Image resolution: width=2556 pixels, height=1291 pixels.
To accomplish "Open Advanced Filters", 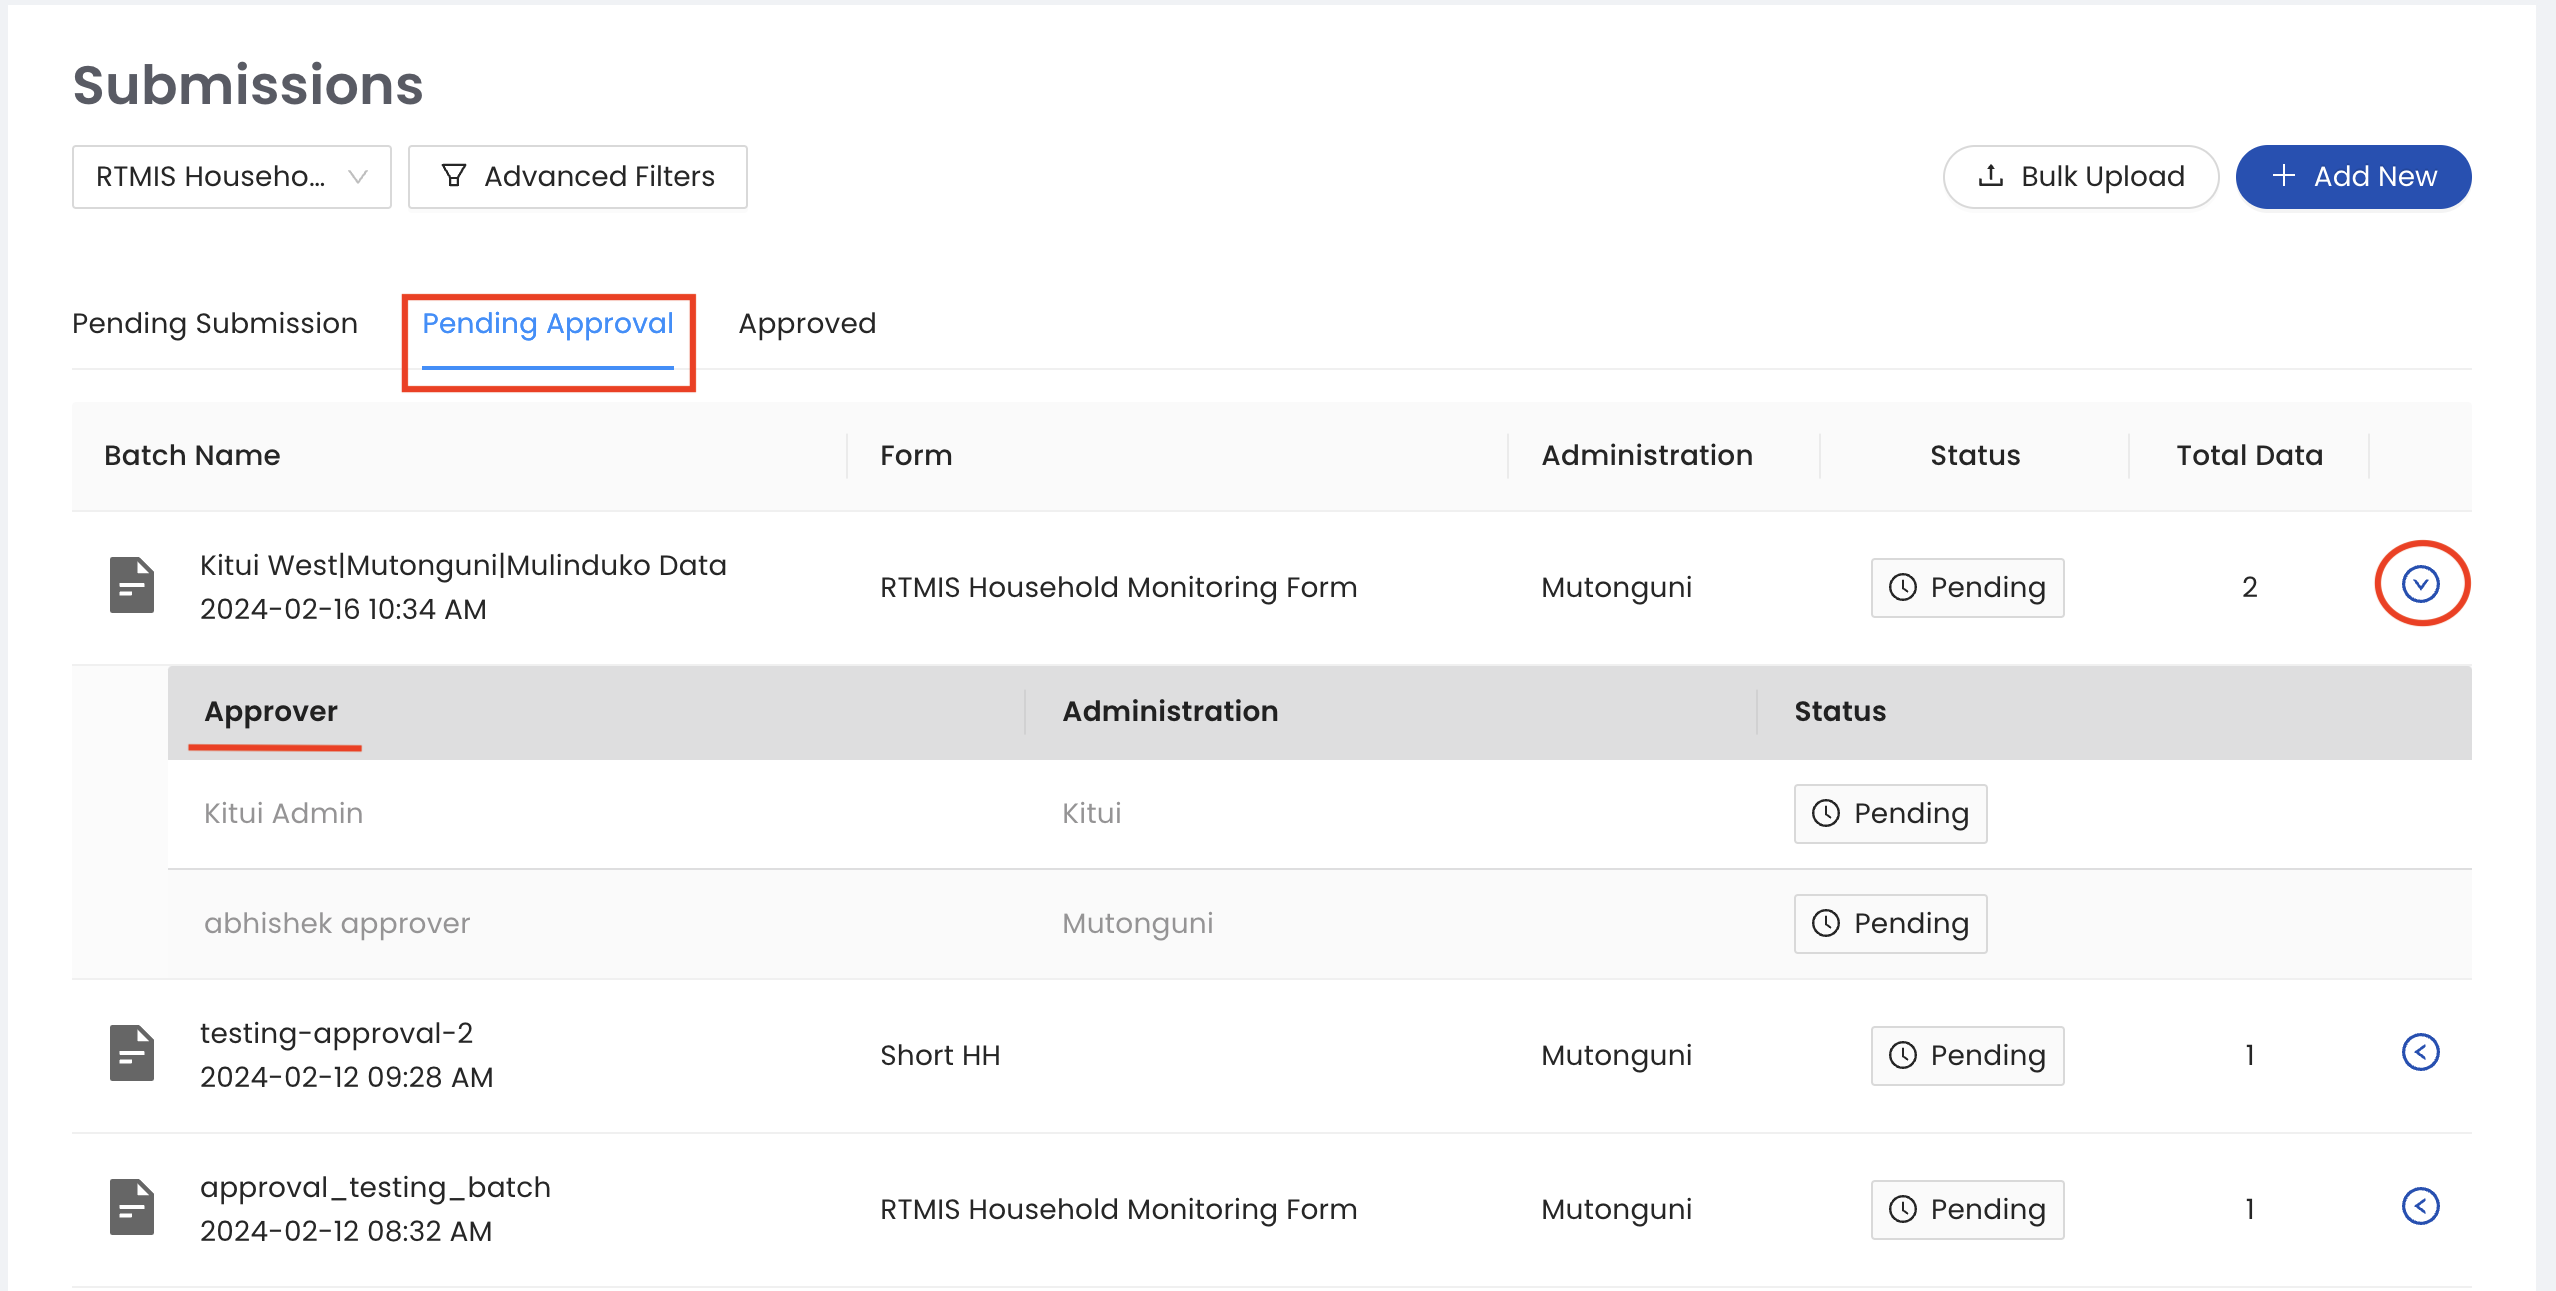I will pos(577,177).
